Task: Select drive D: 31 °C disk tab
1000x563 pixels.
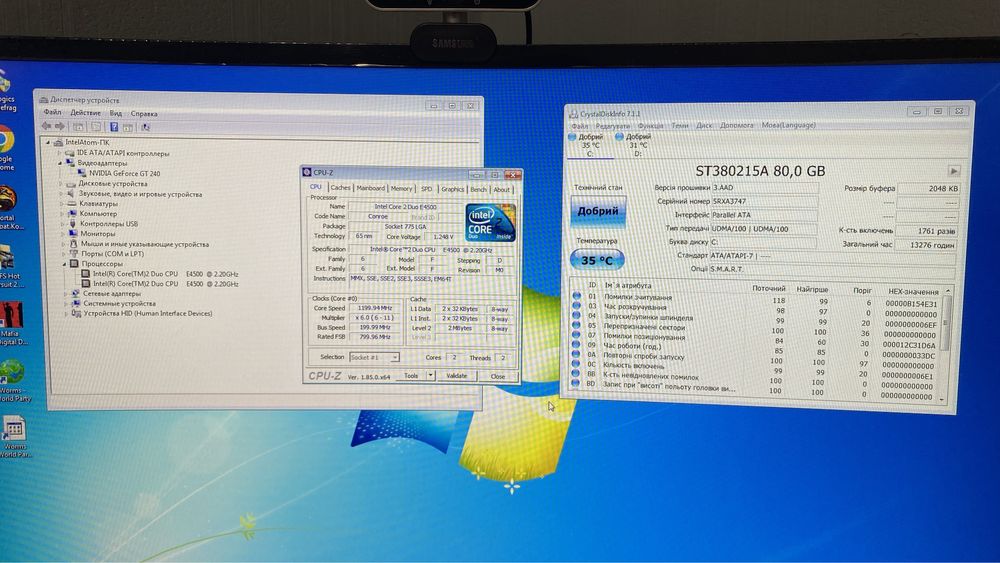Action: click(x=635, y=145)
